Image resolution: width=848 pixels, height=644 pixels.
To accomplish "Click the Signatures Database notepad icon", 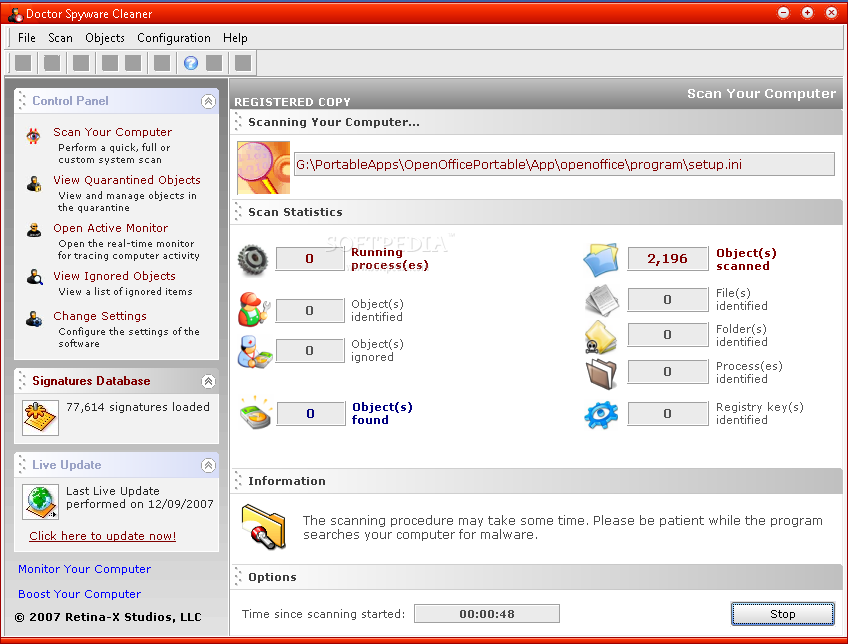I will click(40, 417).
